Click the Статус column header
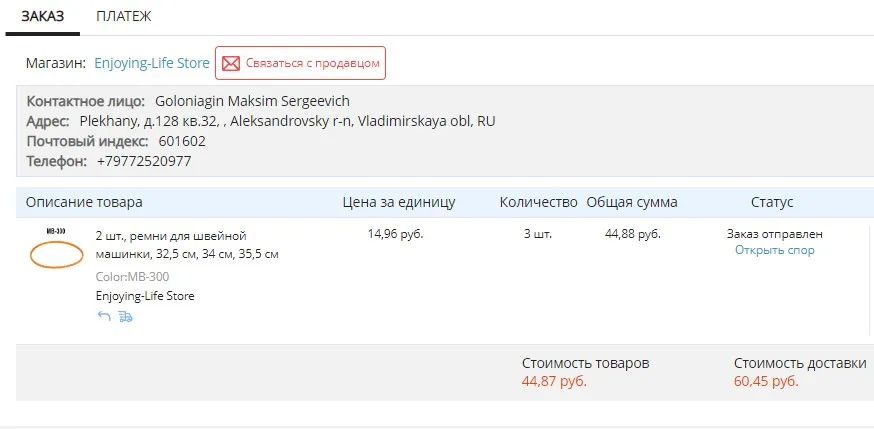 click(772, 202)
